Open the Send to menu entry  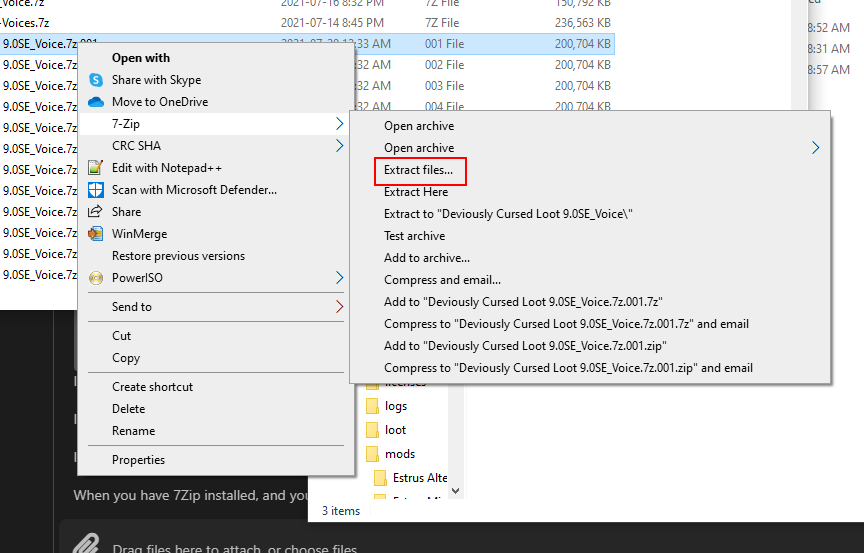pyautogui.click(x=215, y=307)
